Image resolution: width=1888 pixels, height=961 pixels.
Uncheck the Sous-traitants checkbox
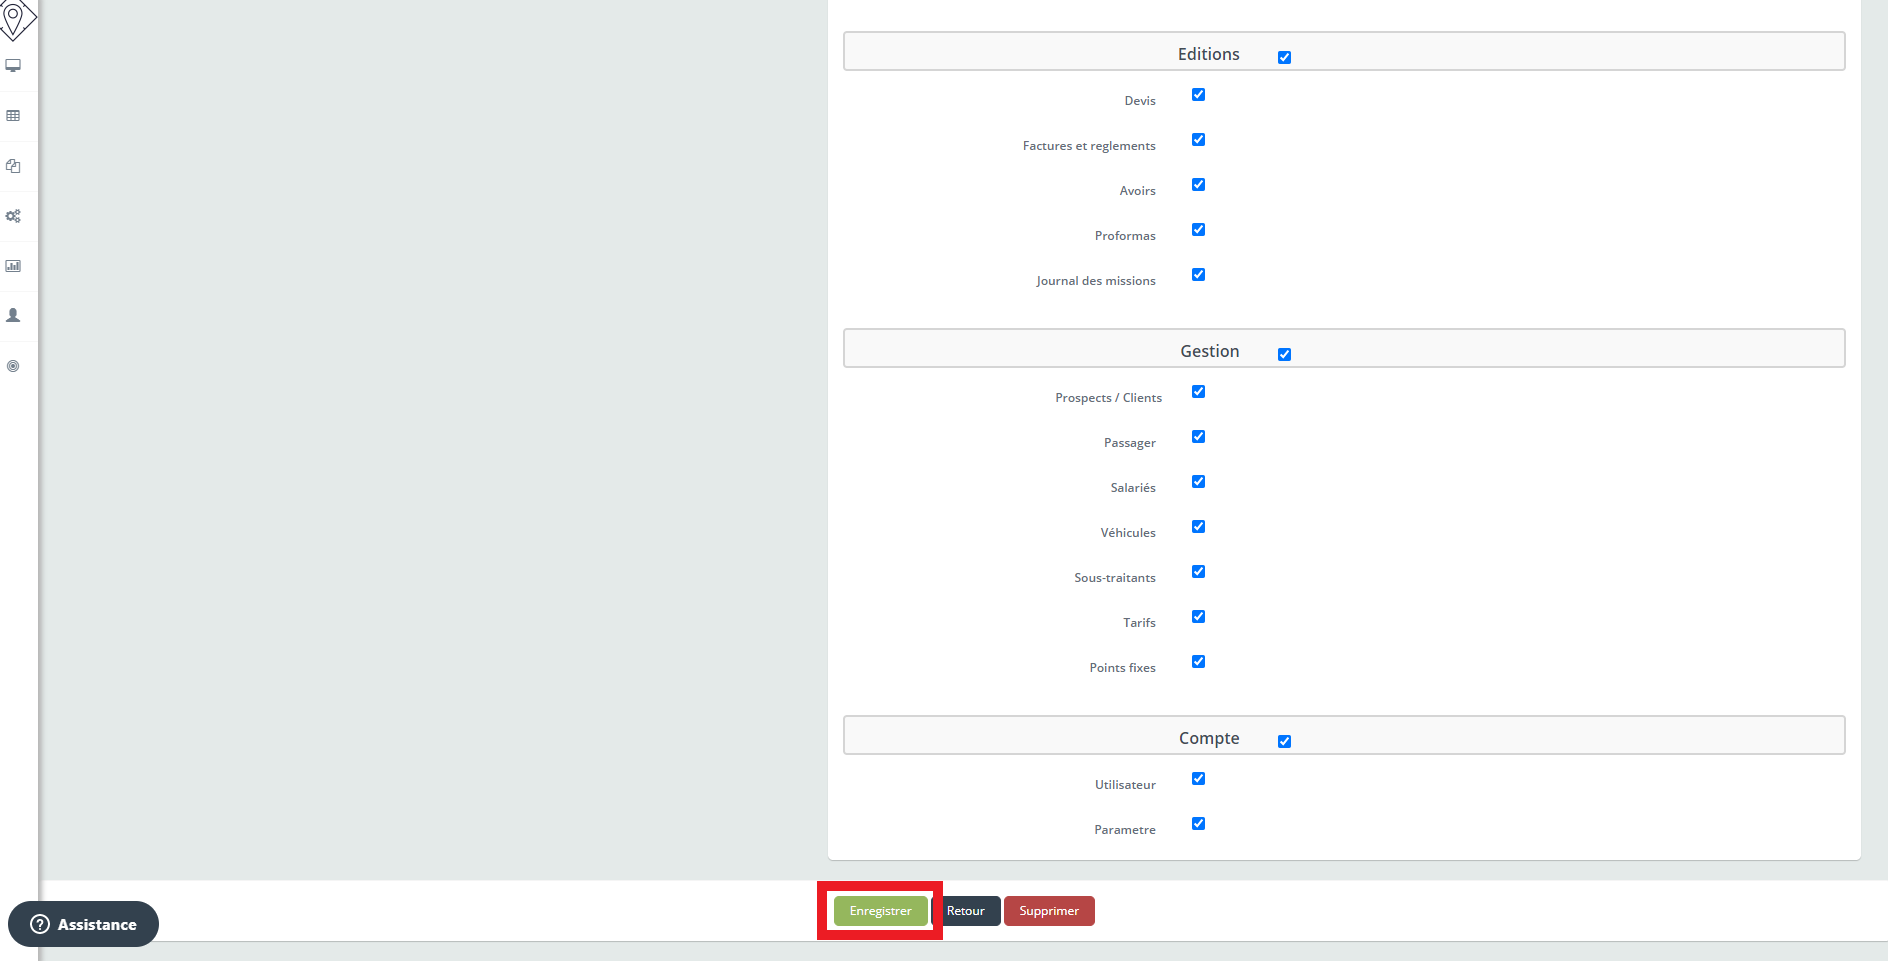point(1198,572)
